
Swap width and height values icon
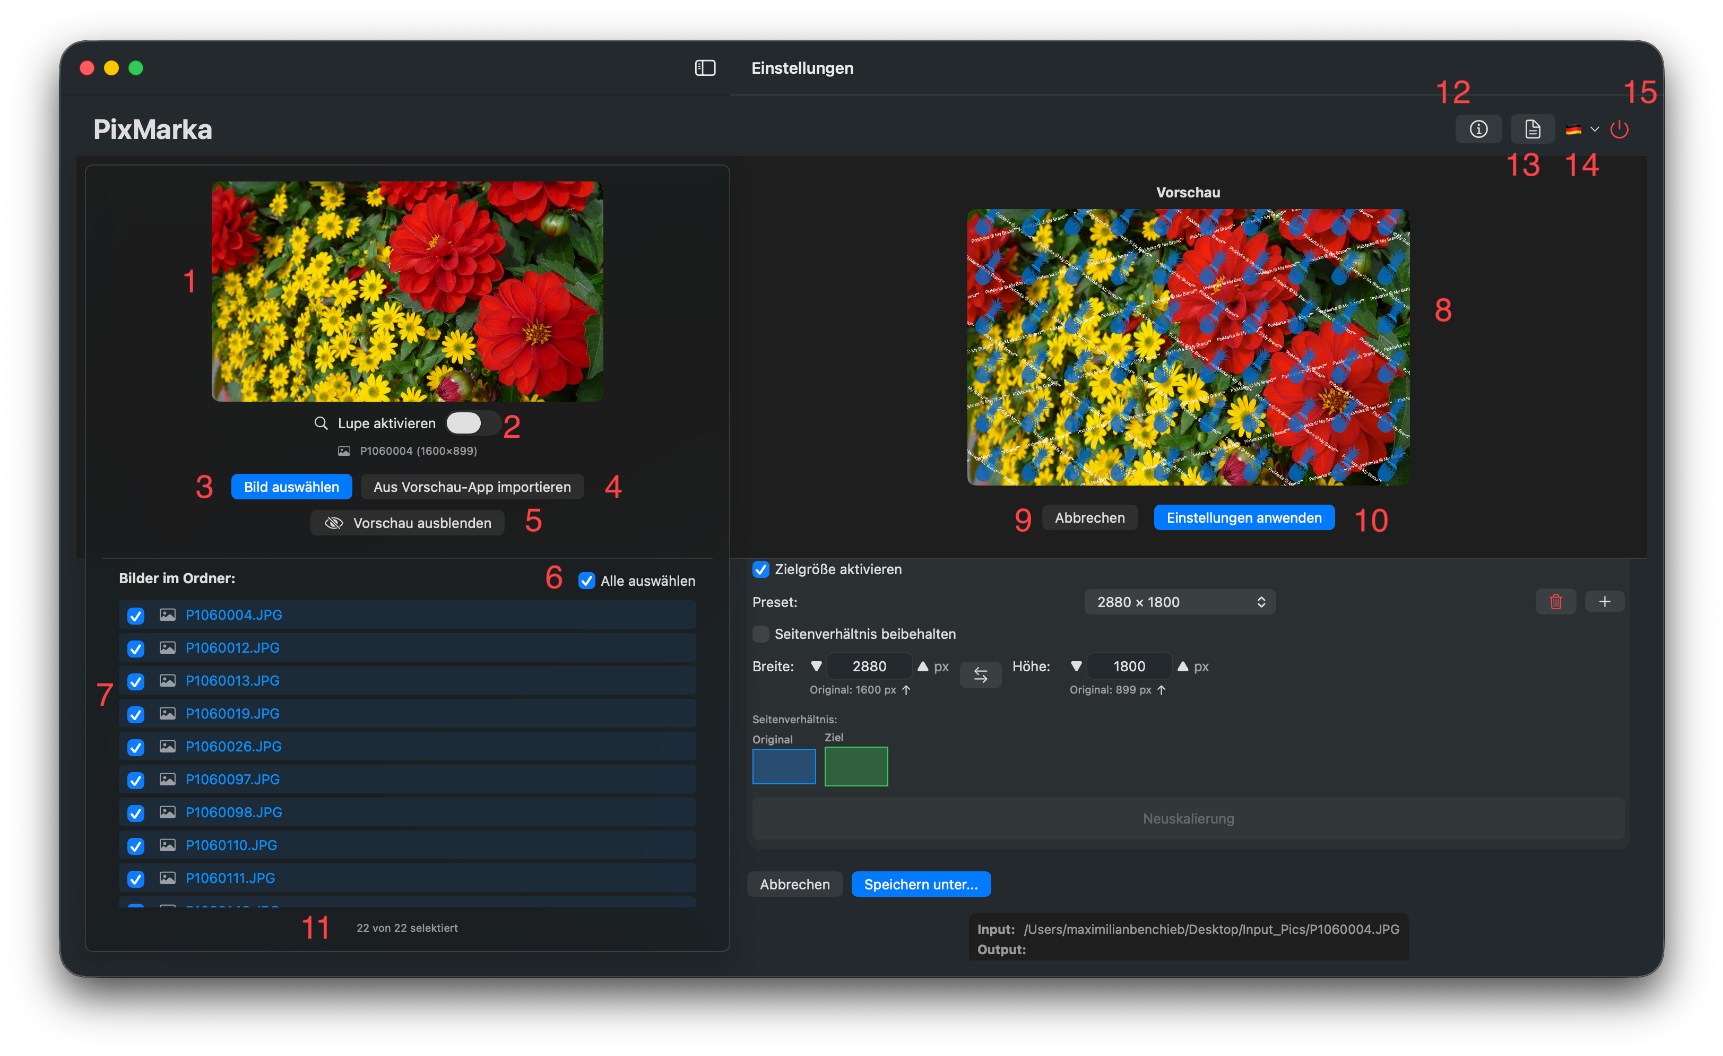[980, 675]
